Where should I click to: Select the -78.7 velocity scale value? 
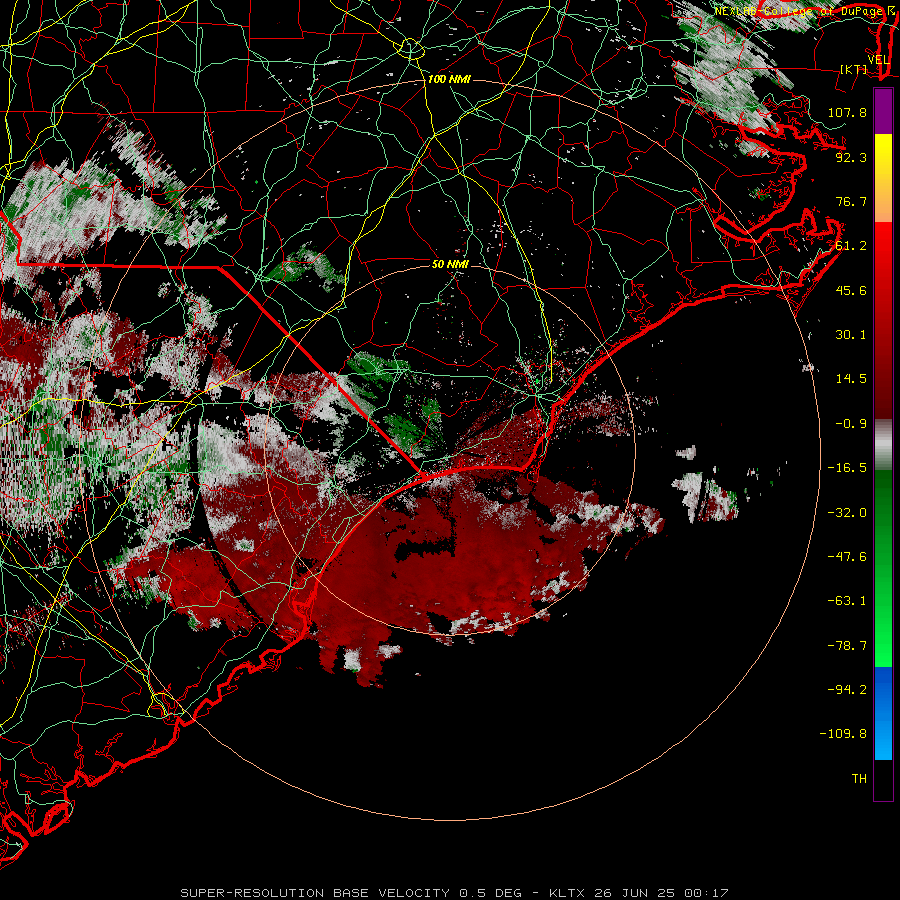(x=847, y=646)
